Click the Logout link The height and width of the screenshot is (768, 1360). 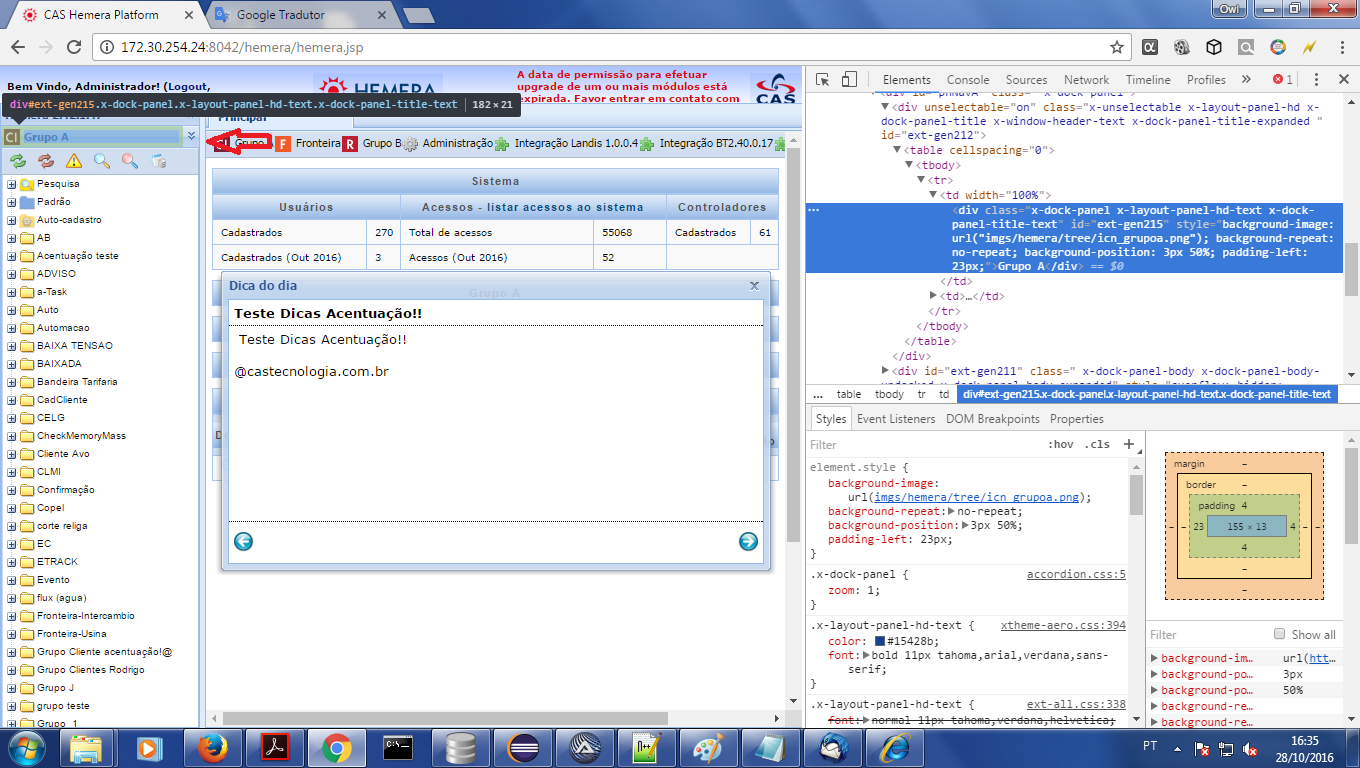tap(188, 87)
